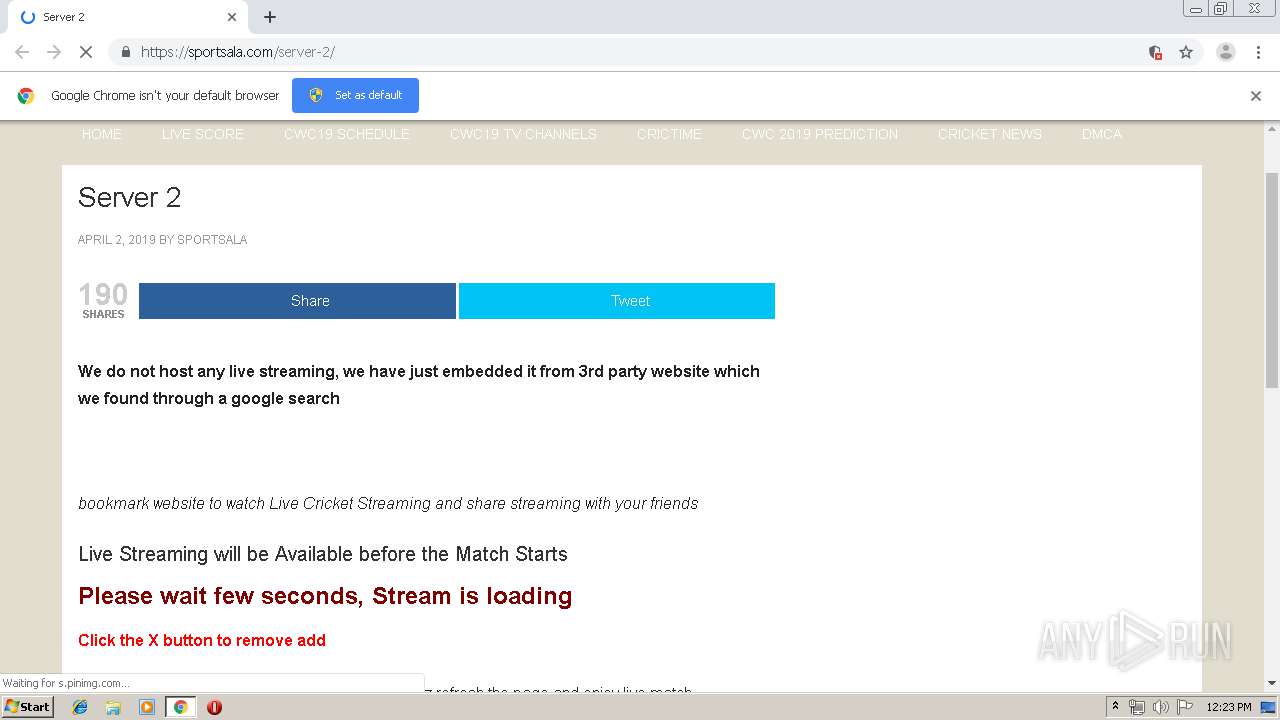
Task: Go forward to next page
Action: (x=54, y=52)
